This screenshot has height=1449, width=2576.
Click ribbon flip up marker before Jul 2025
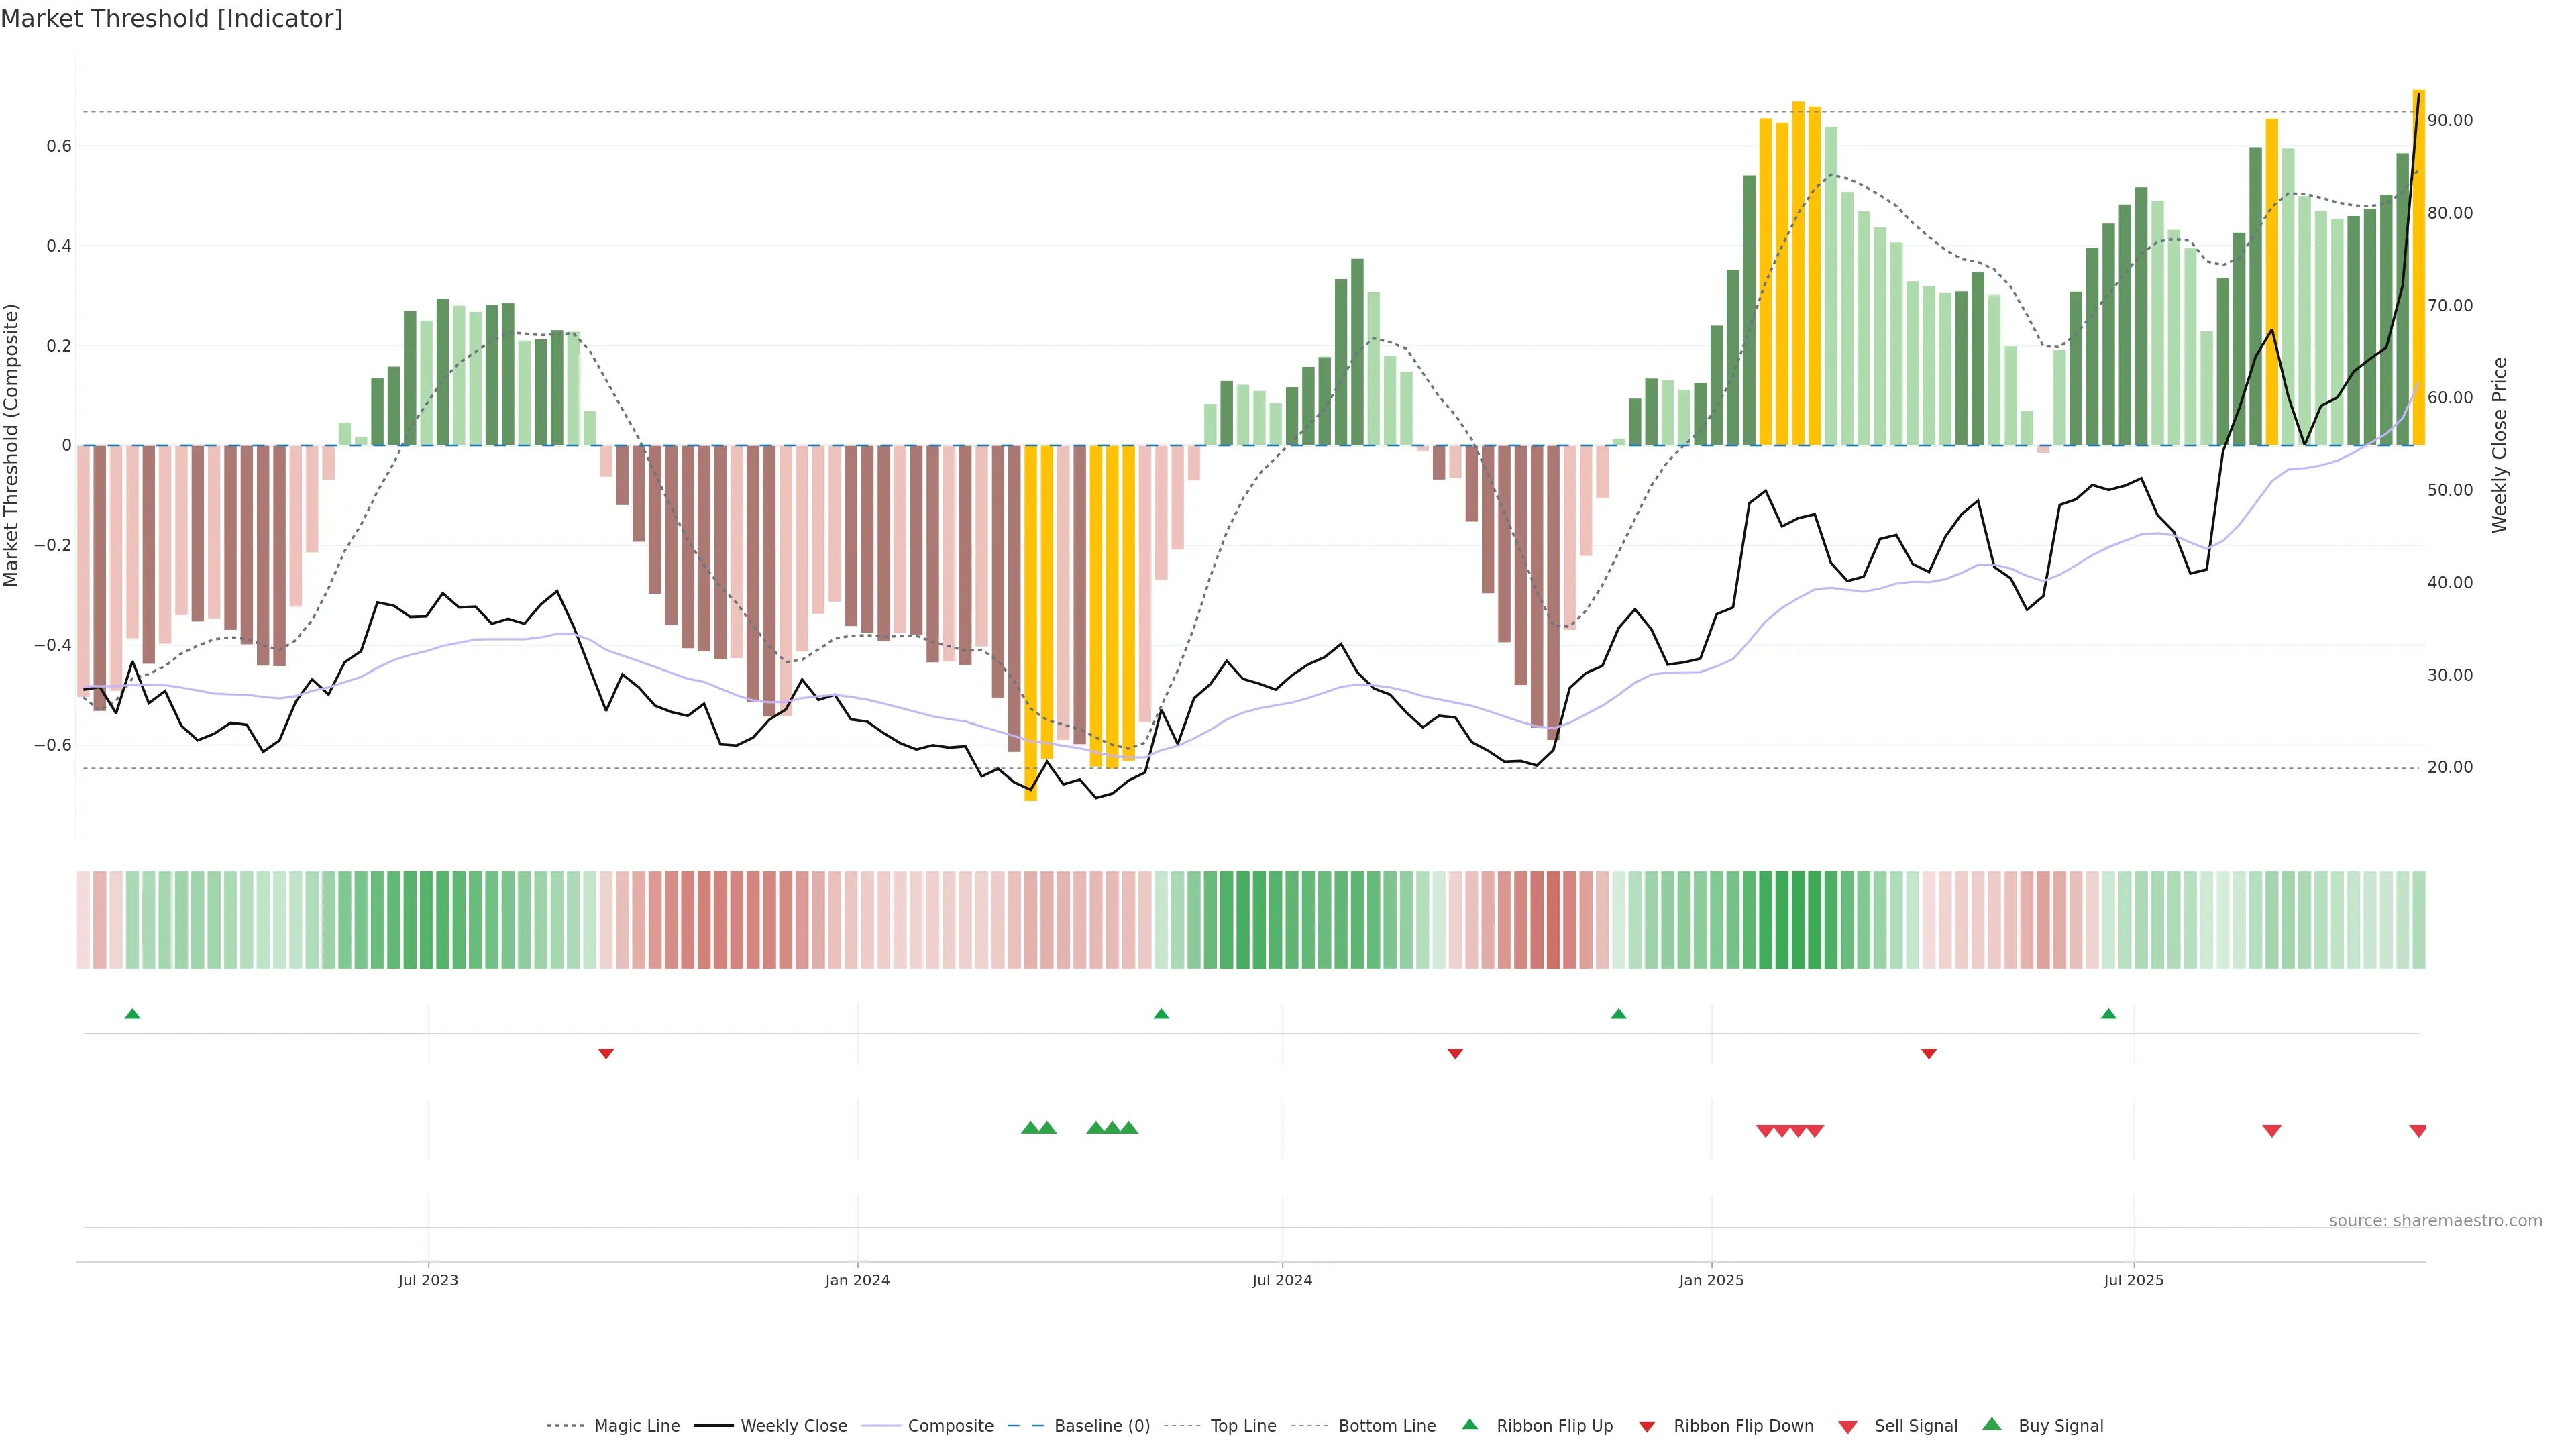coord(2108,1014)
